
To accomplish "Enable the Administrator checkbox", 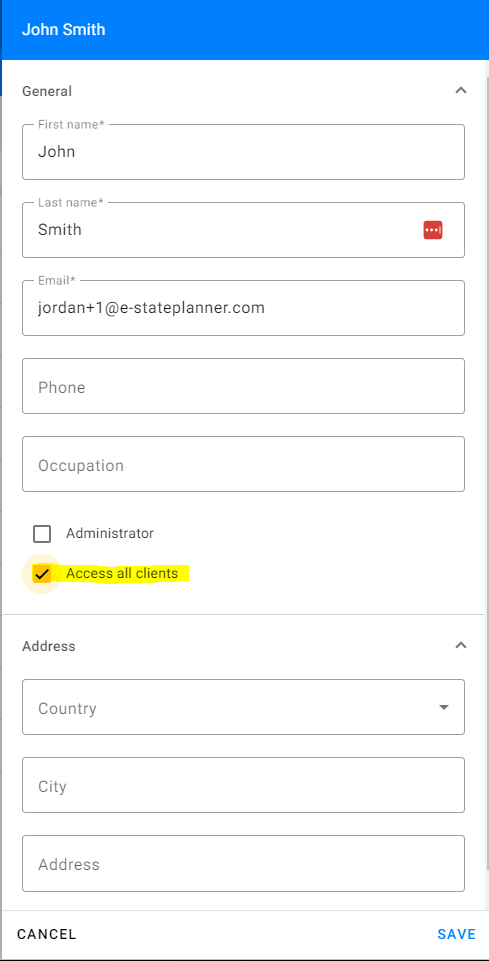I will [42, 534].
